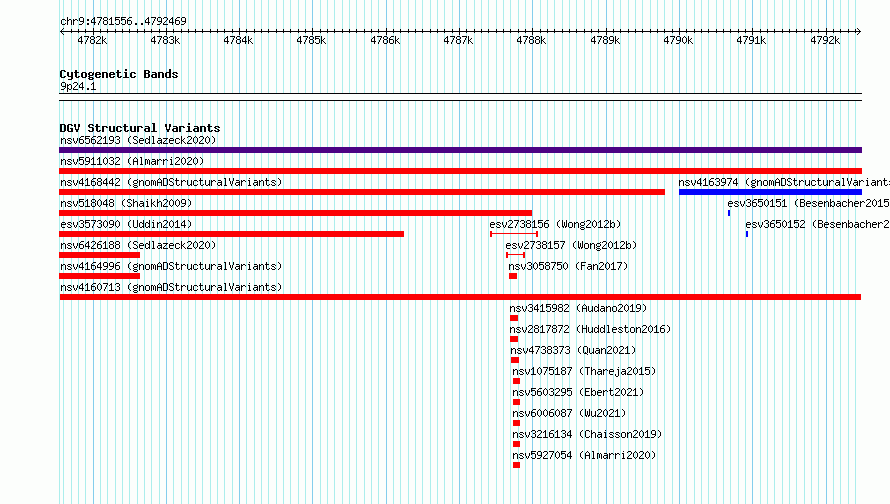Viewport: 890px width, 504px height.
Task: Open the esv2738156 (Wong2012b) label
Action: point(555,224)
